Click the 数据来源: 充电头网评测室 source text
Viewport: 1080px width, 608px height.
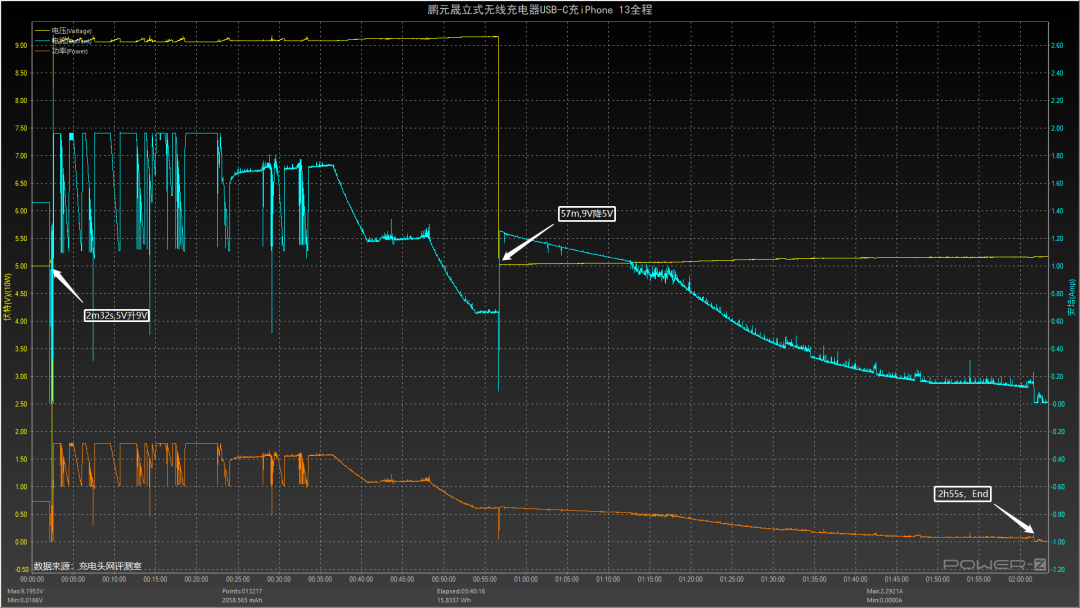pos(87,566)
